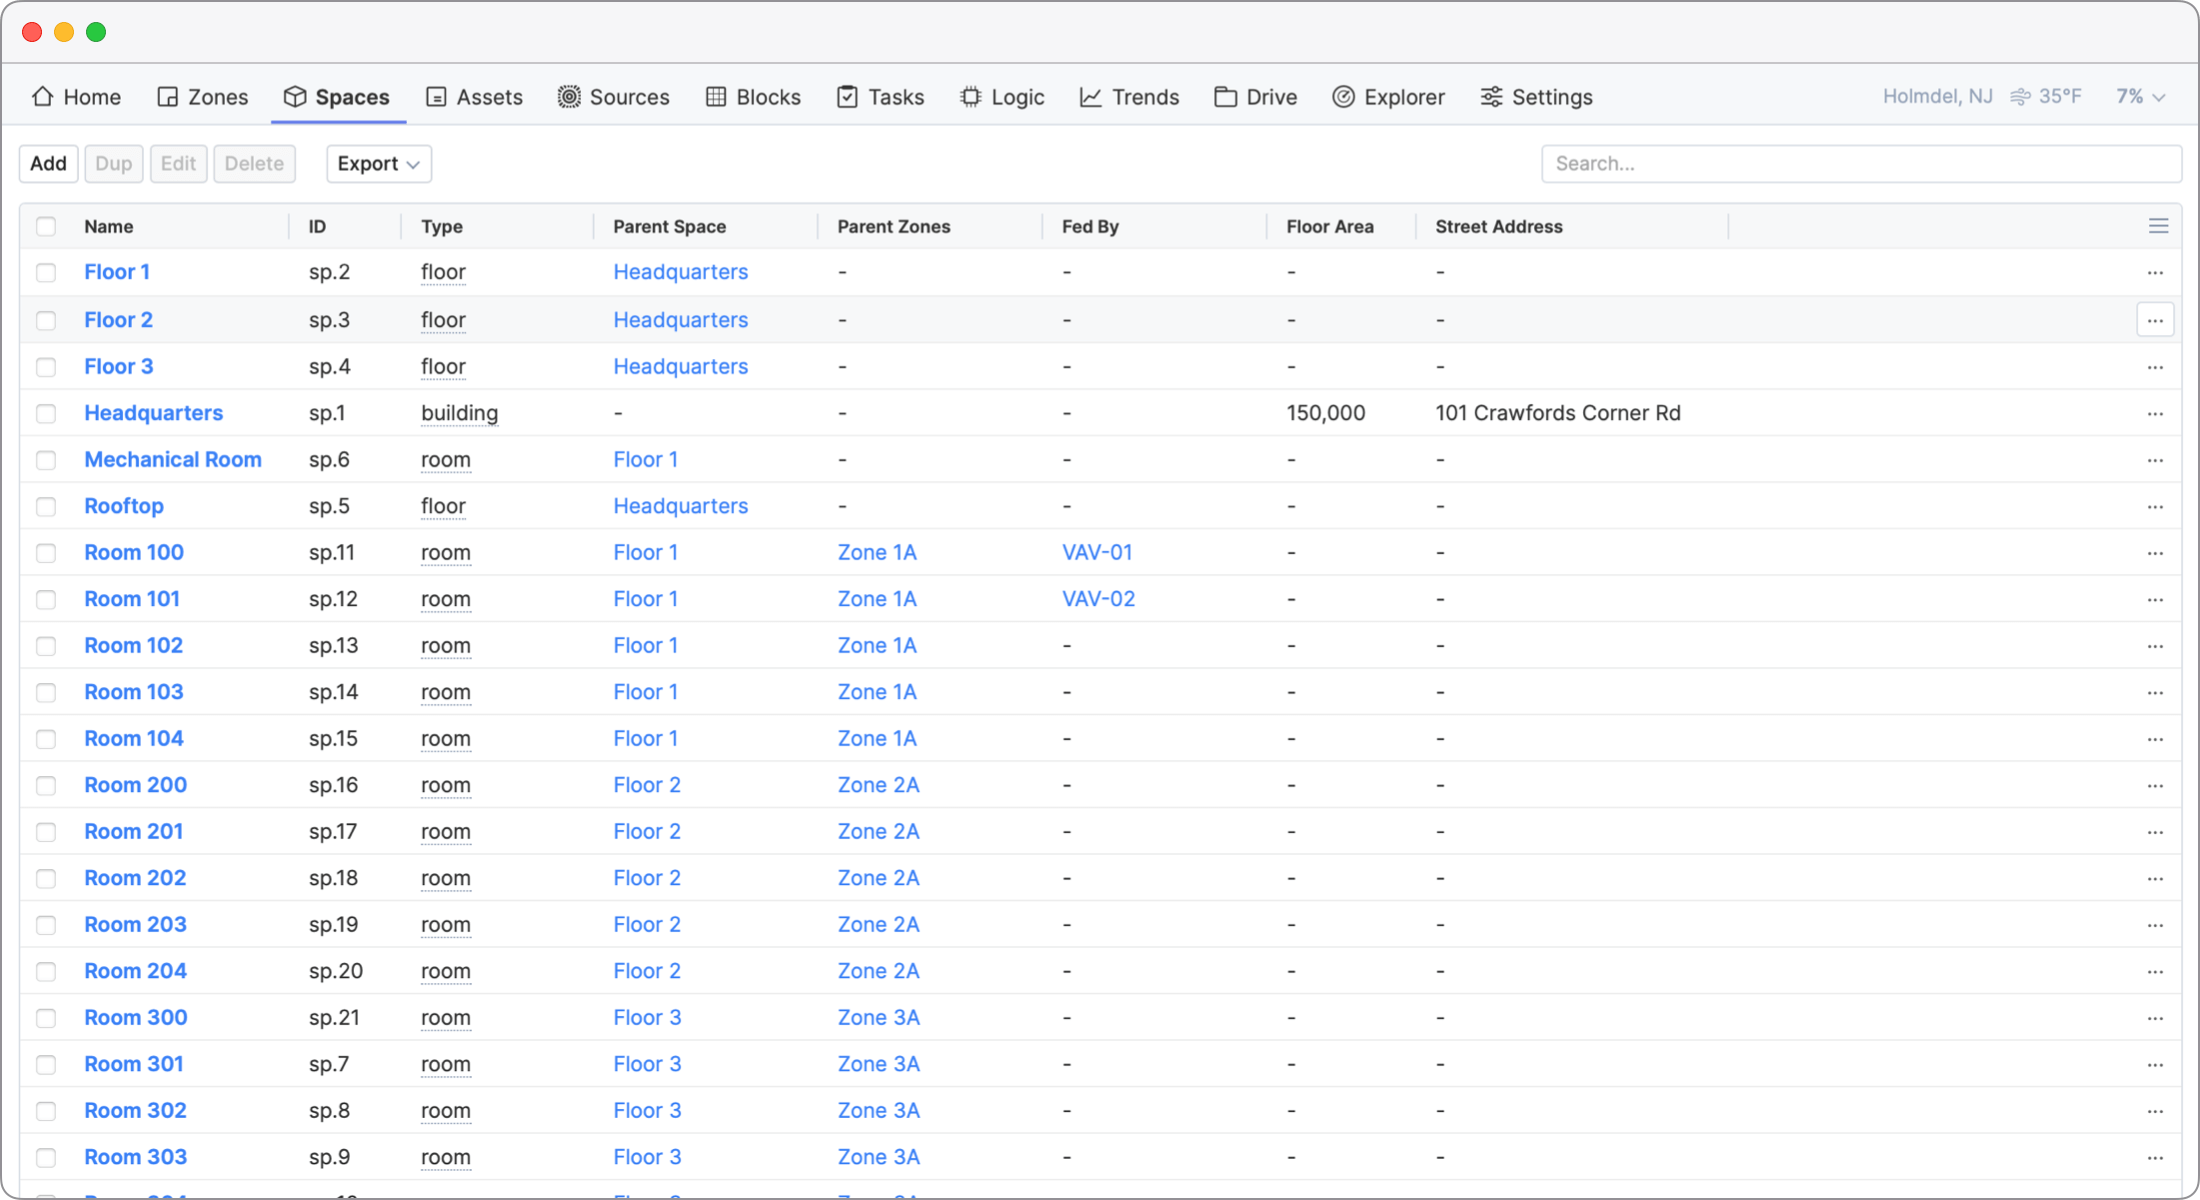Toggle the select-all checkbox in header
The height and width of the screenshot is (1200, 2200).
click(x=46, y=226)
